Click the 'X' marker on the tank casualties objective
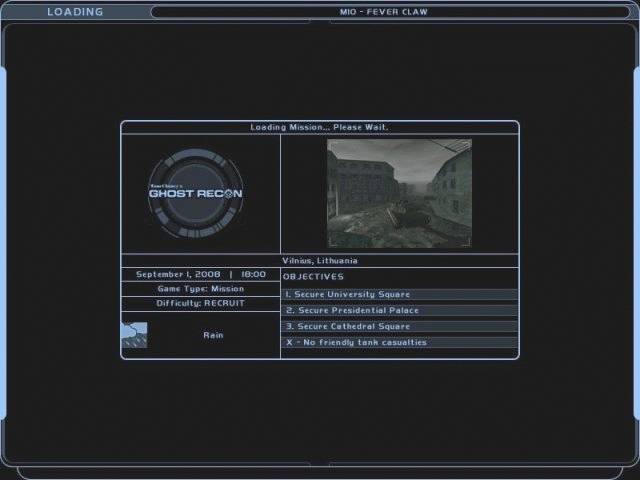 tap(288, 343)
